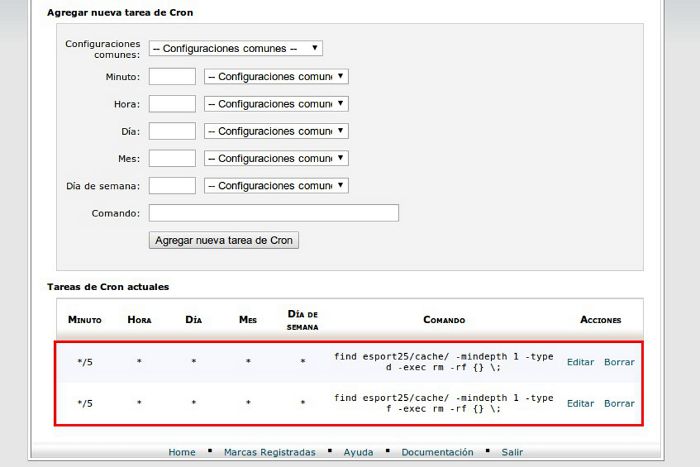Open the Documentación footer link

pos(437,452)
